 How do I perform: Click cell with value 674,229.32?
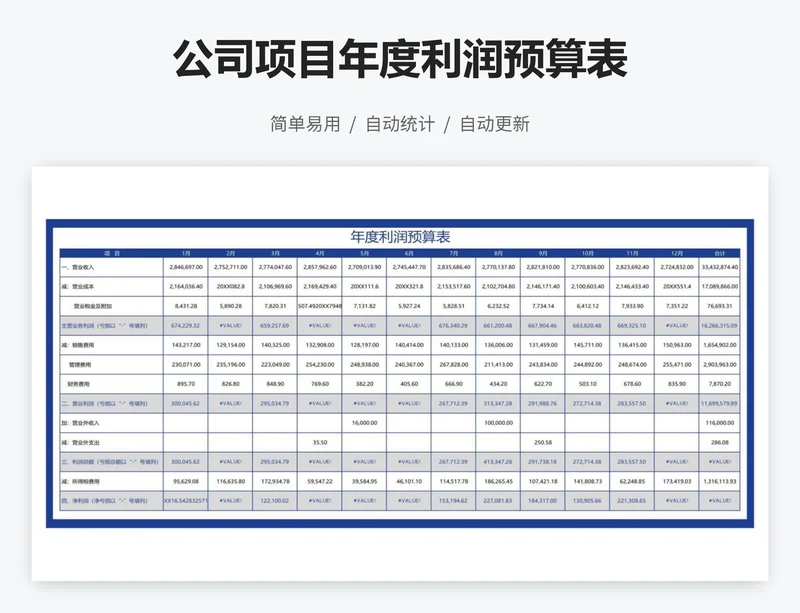pyautogui.click(x=186, y=326)
